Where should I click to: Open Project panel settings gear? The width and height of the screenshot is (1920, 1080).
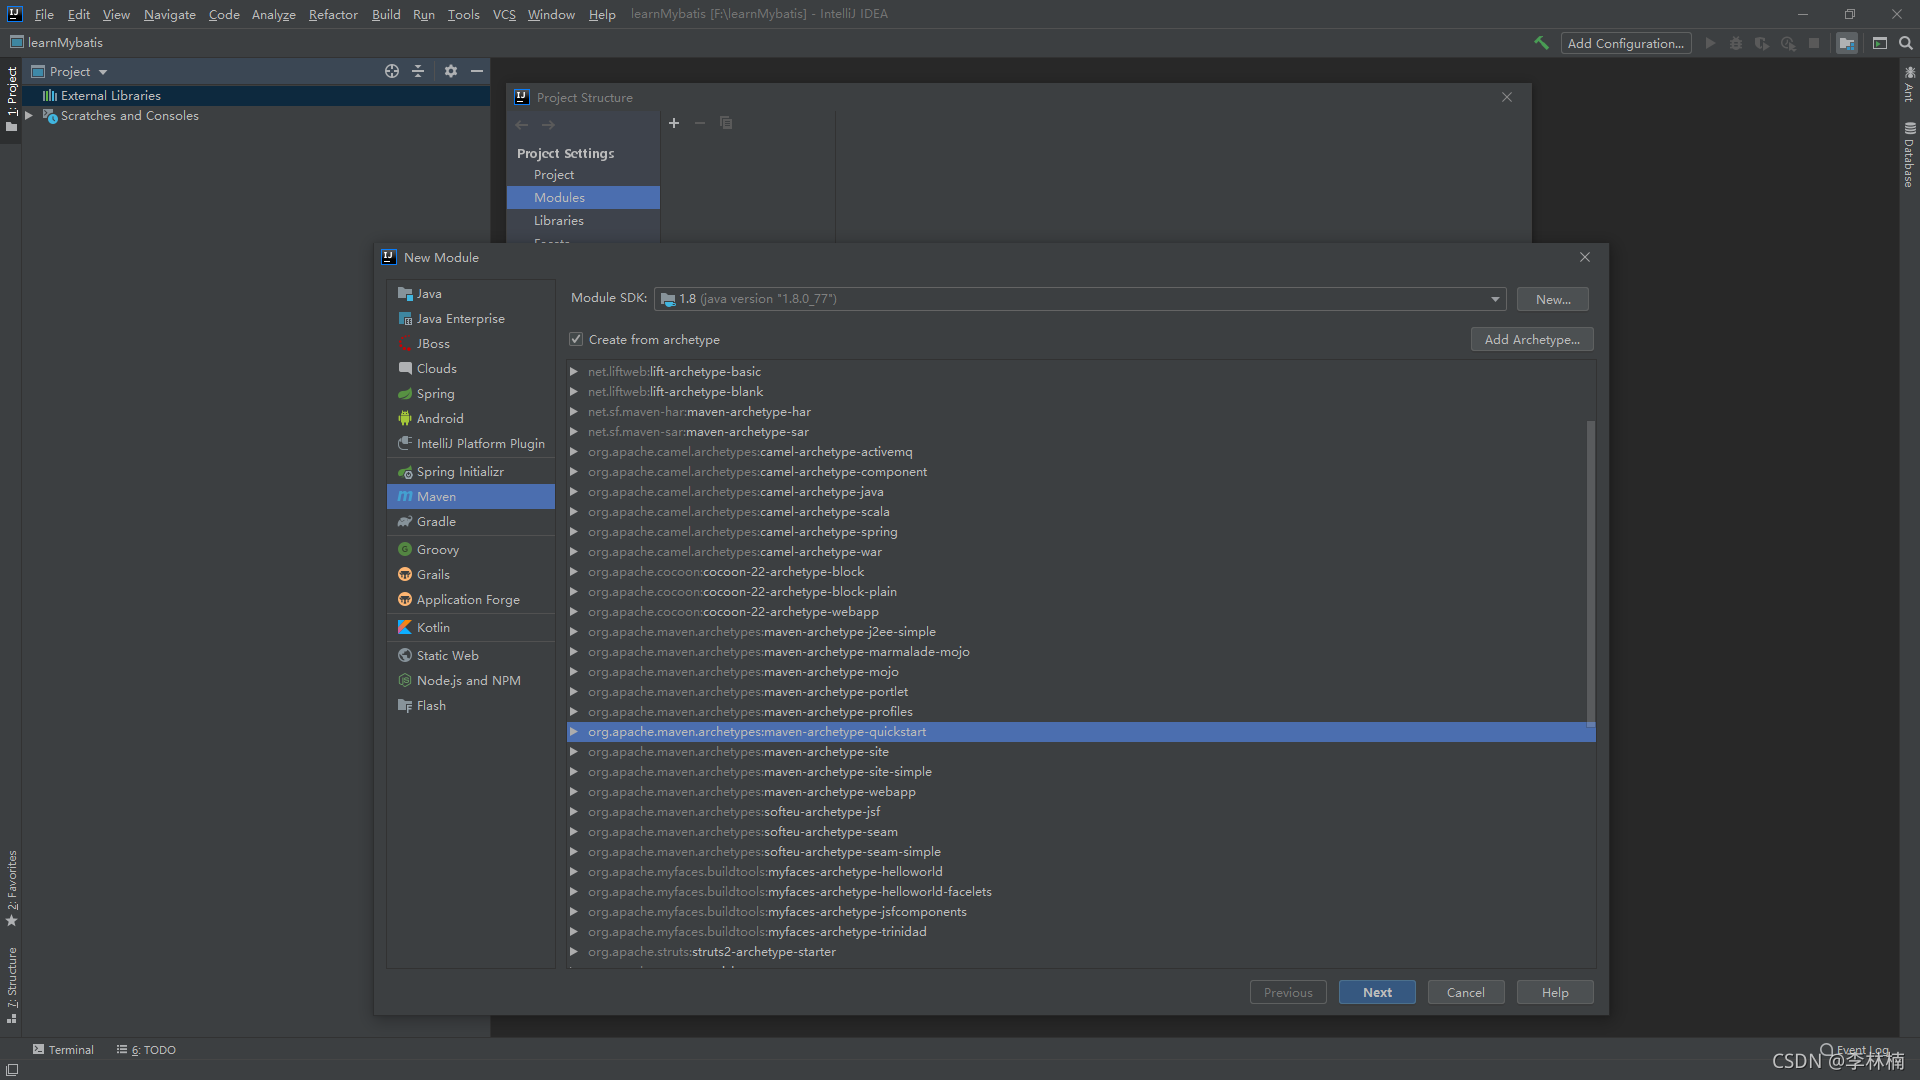(x=451, y=71)
